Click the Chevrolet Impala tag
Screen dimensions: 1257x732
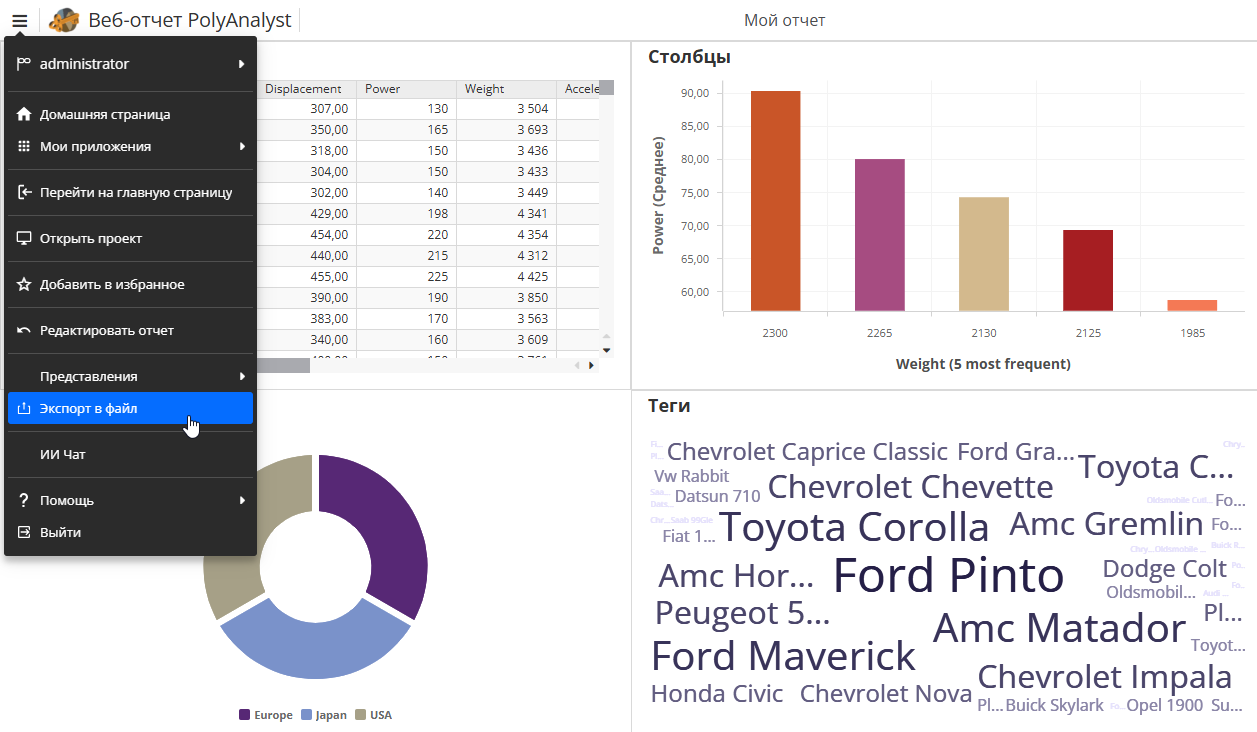[1104, 677]
